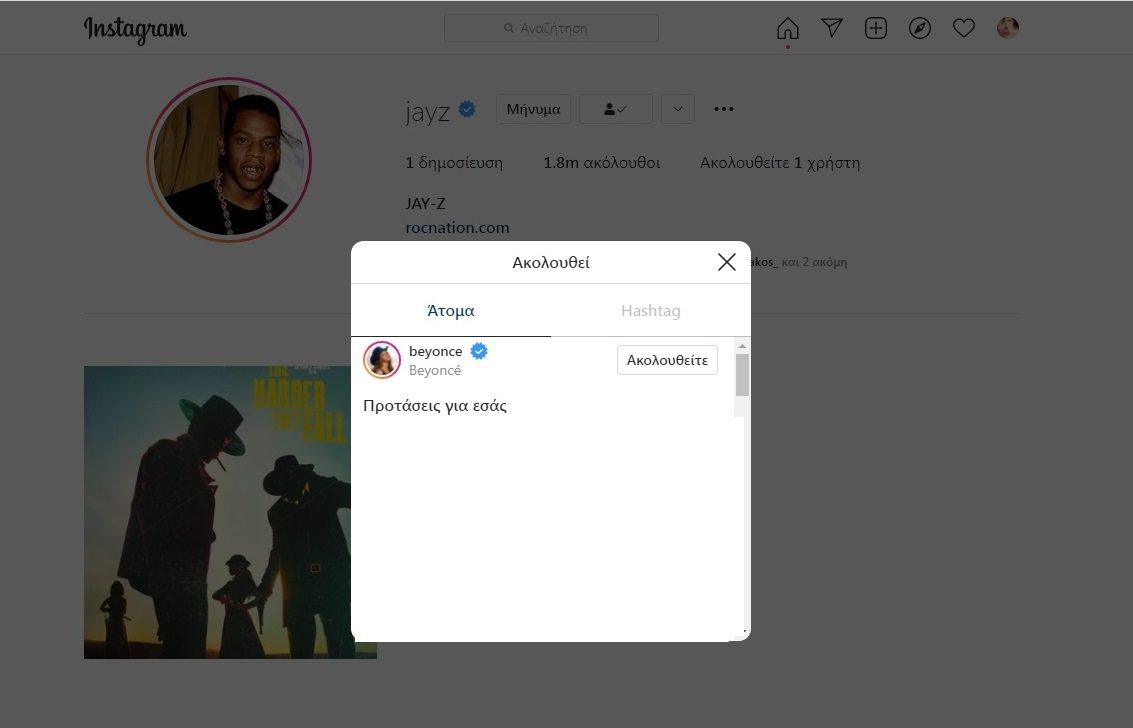Click beyonce verified badge in list

click(479, 351)
